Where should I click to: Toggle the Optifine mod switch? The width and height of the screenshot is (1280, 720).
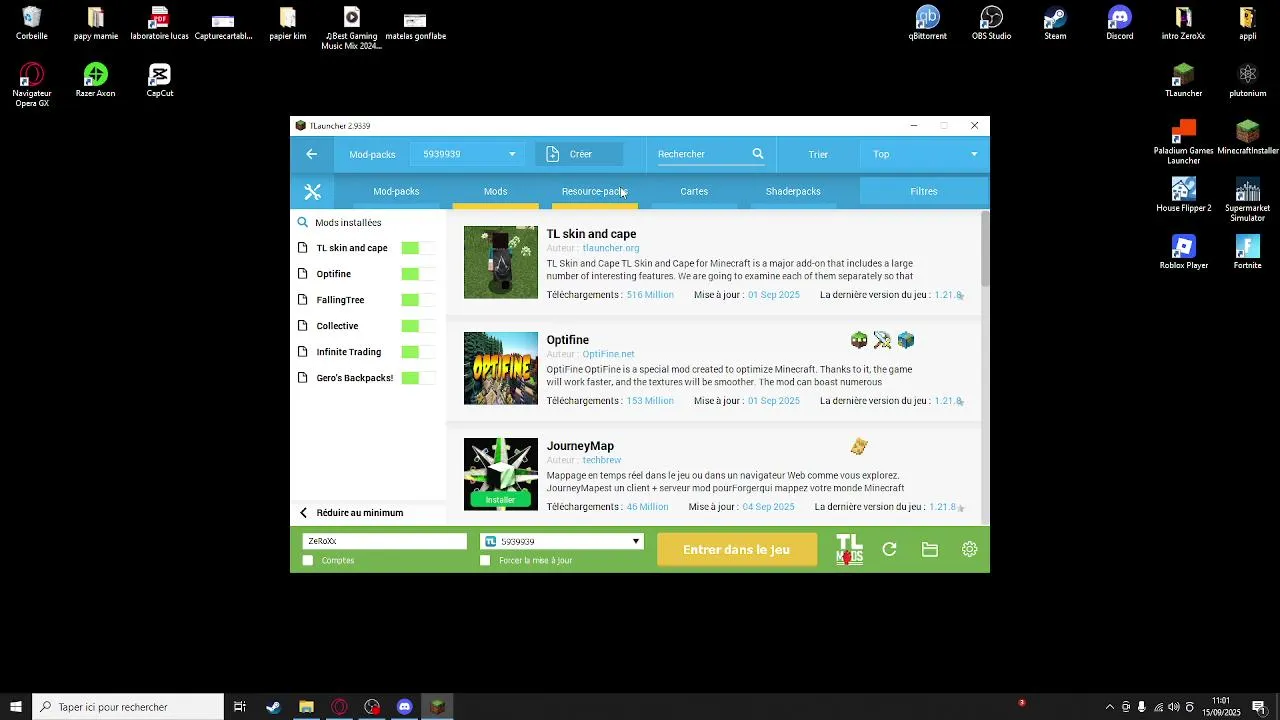(418, 274)
